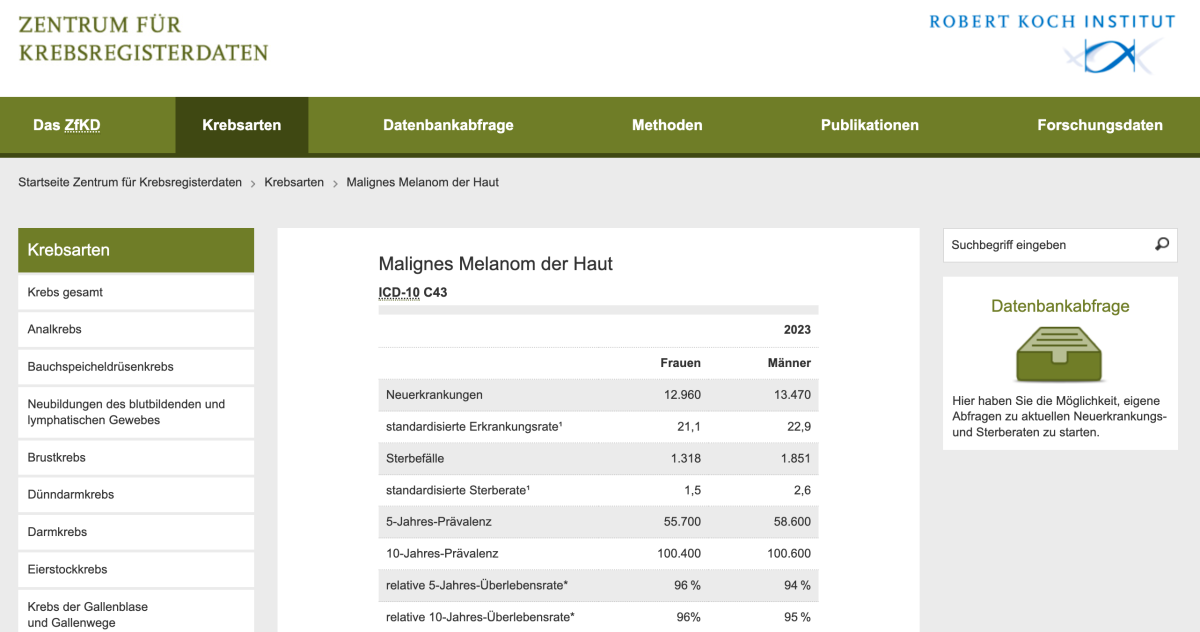Open Eierstockkrebs in the sidebar
Screen dimensions: 1200x632
pos(136,569)
